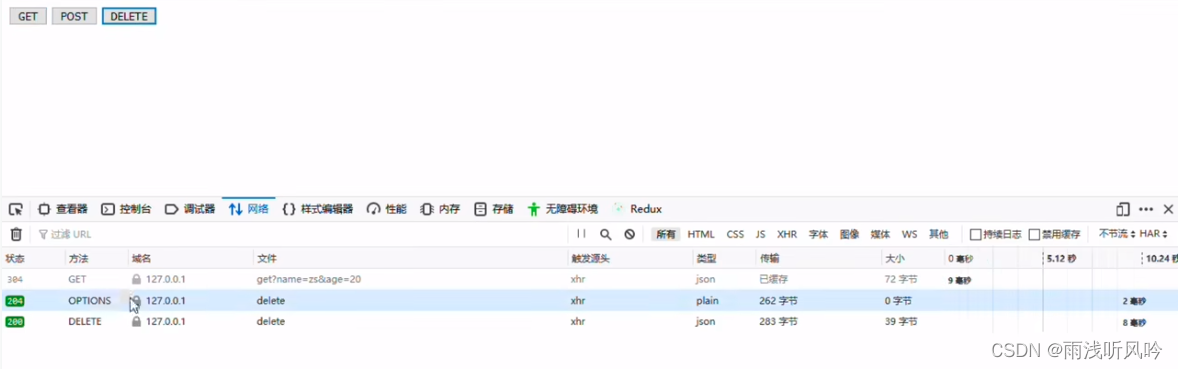Filter requests by CSS
The width and height of the screenshot is (1178, 369).
coord(735,234)
